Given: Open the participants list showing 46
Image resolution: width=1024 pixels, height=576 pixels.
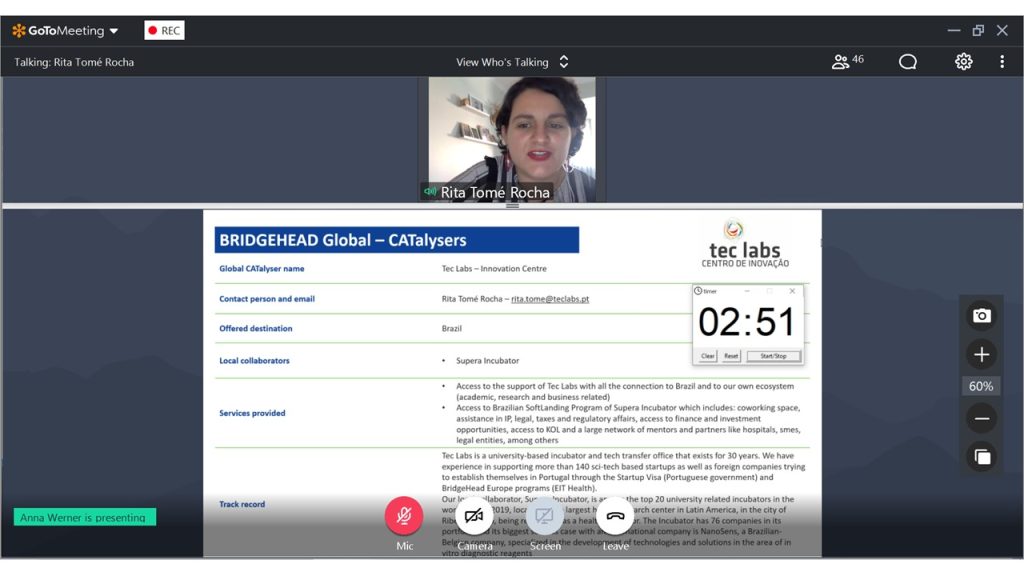Looking at the screenshot, I should (x=847, y=61).
